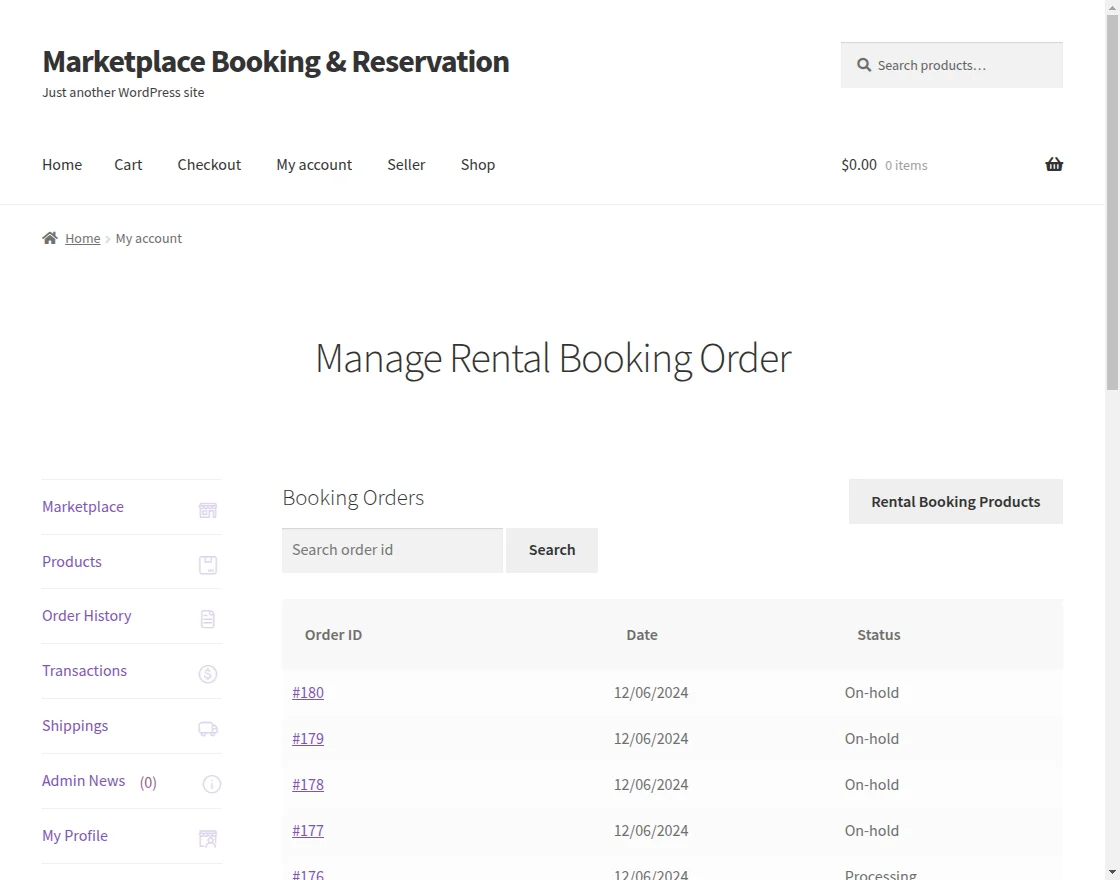This screenshot has width=1120, height=880.
Task: Open order #180 link
Action: pos(308,692)
